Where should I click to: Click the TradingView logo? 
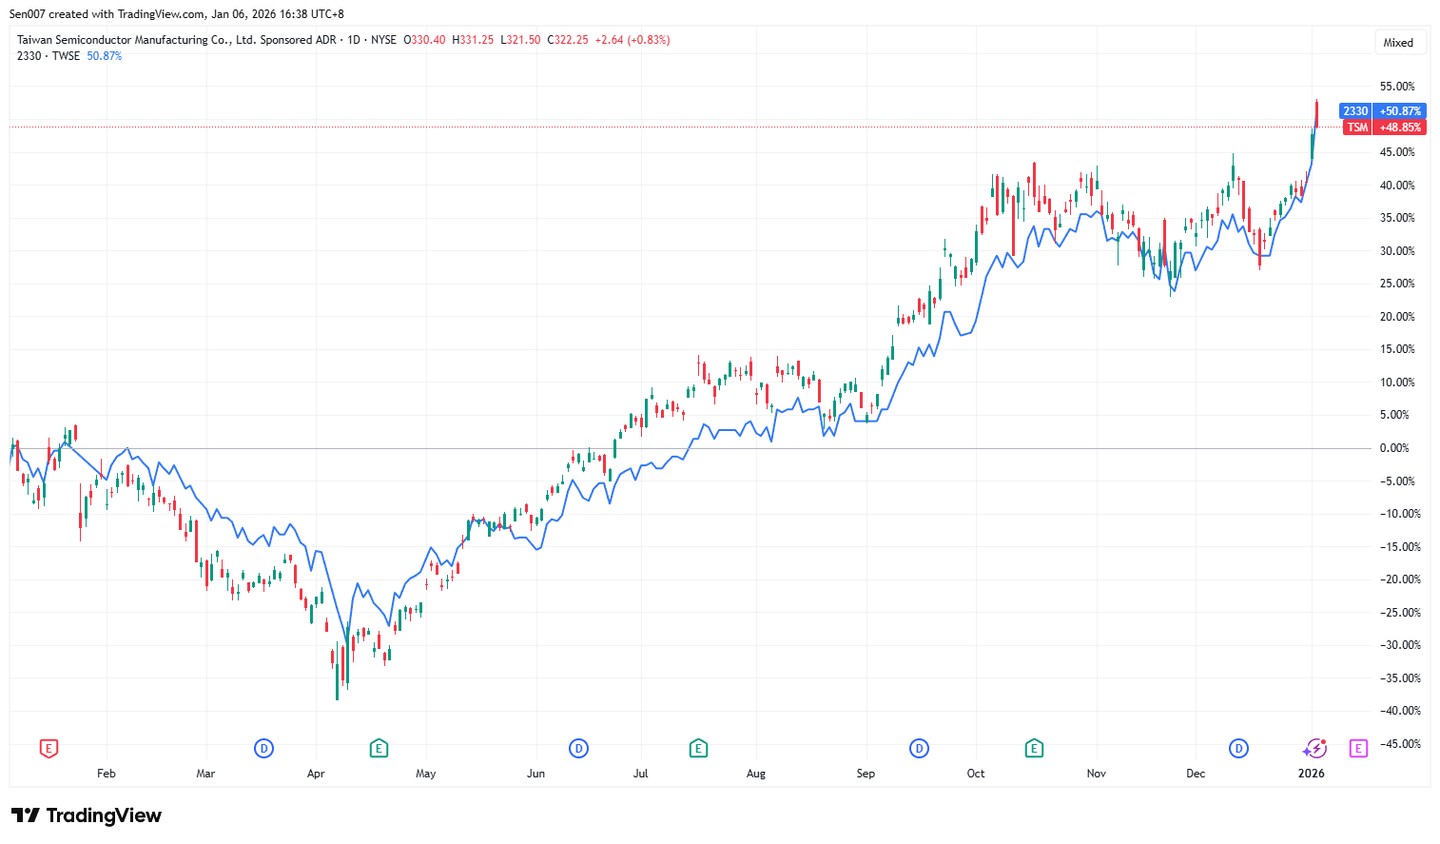pyautogui.click(x=86, y=815)
